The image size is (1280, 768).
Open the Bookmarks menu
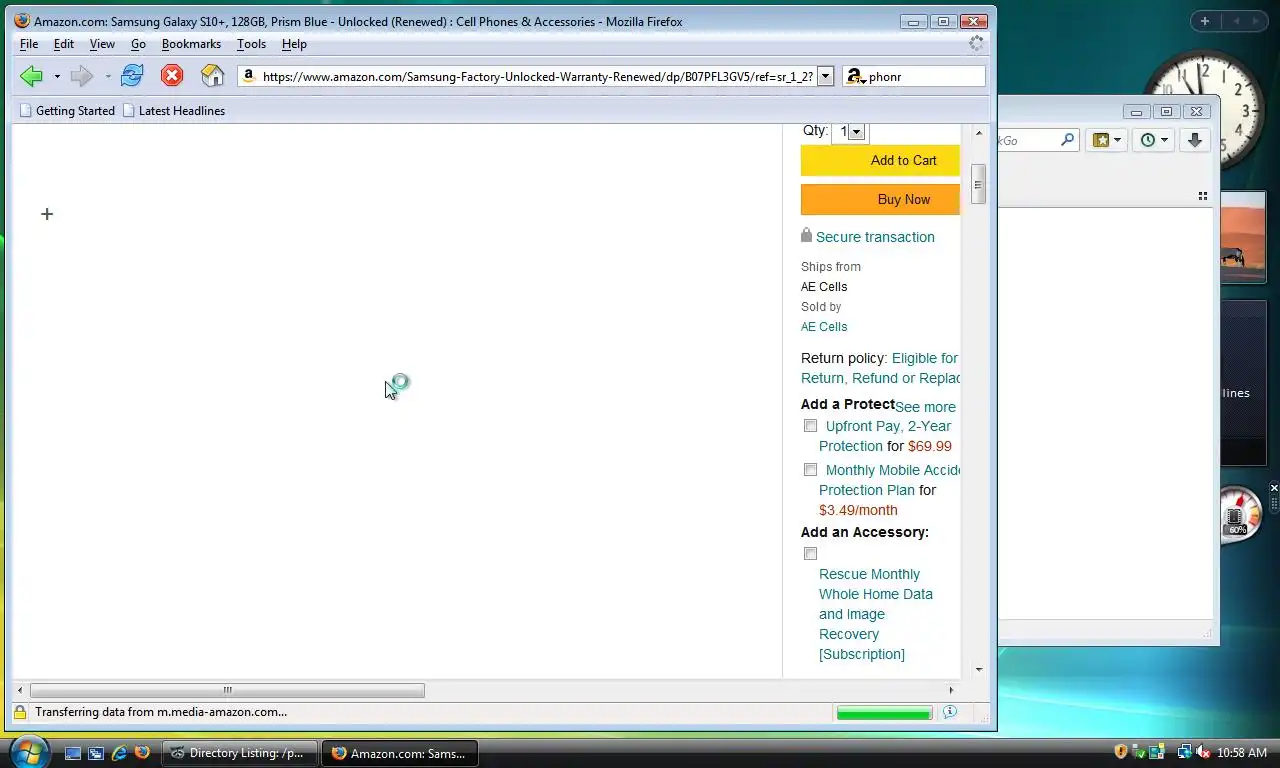click(x=191, y=44)
